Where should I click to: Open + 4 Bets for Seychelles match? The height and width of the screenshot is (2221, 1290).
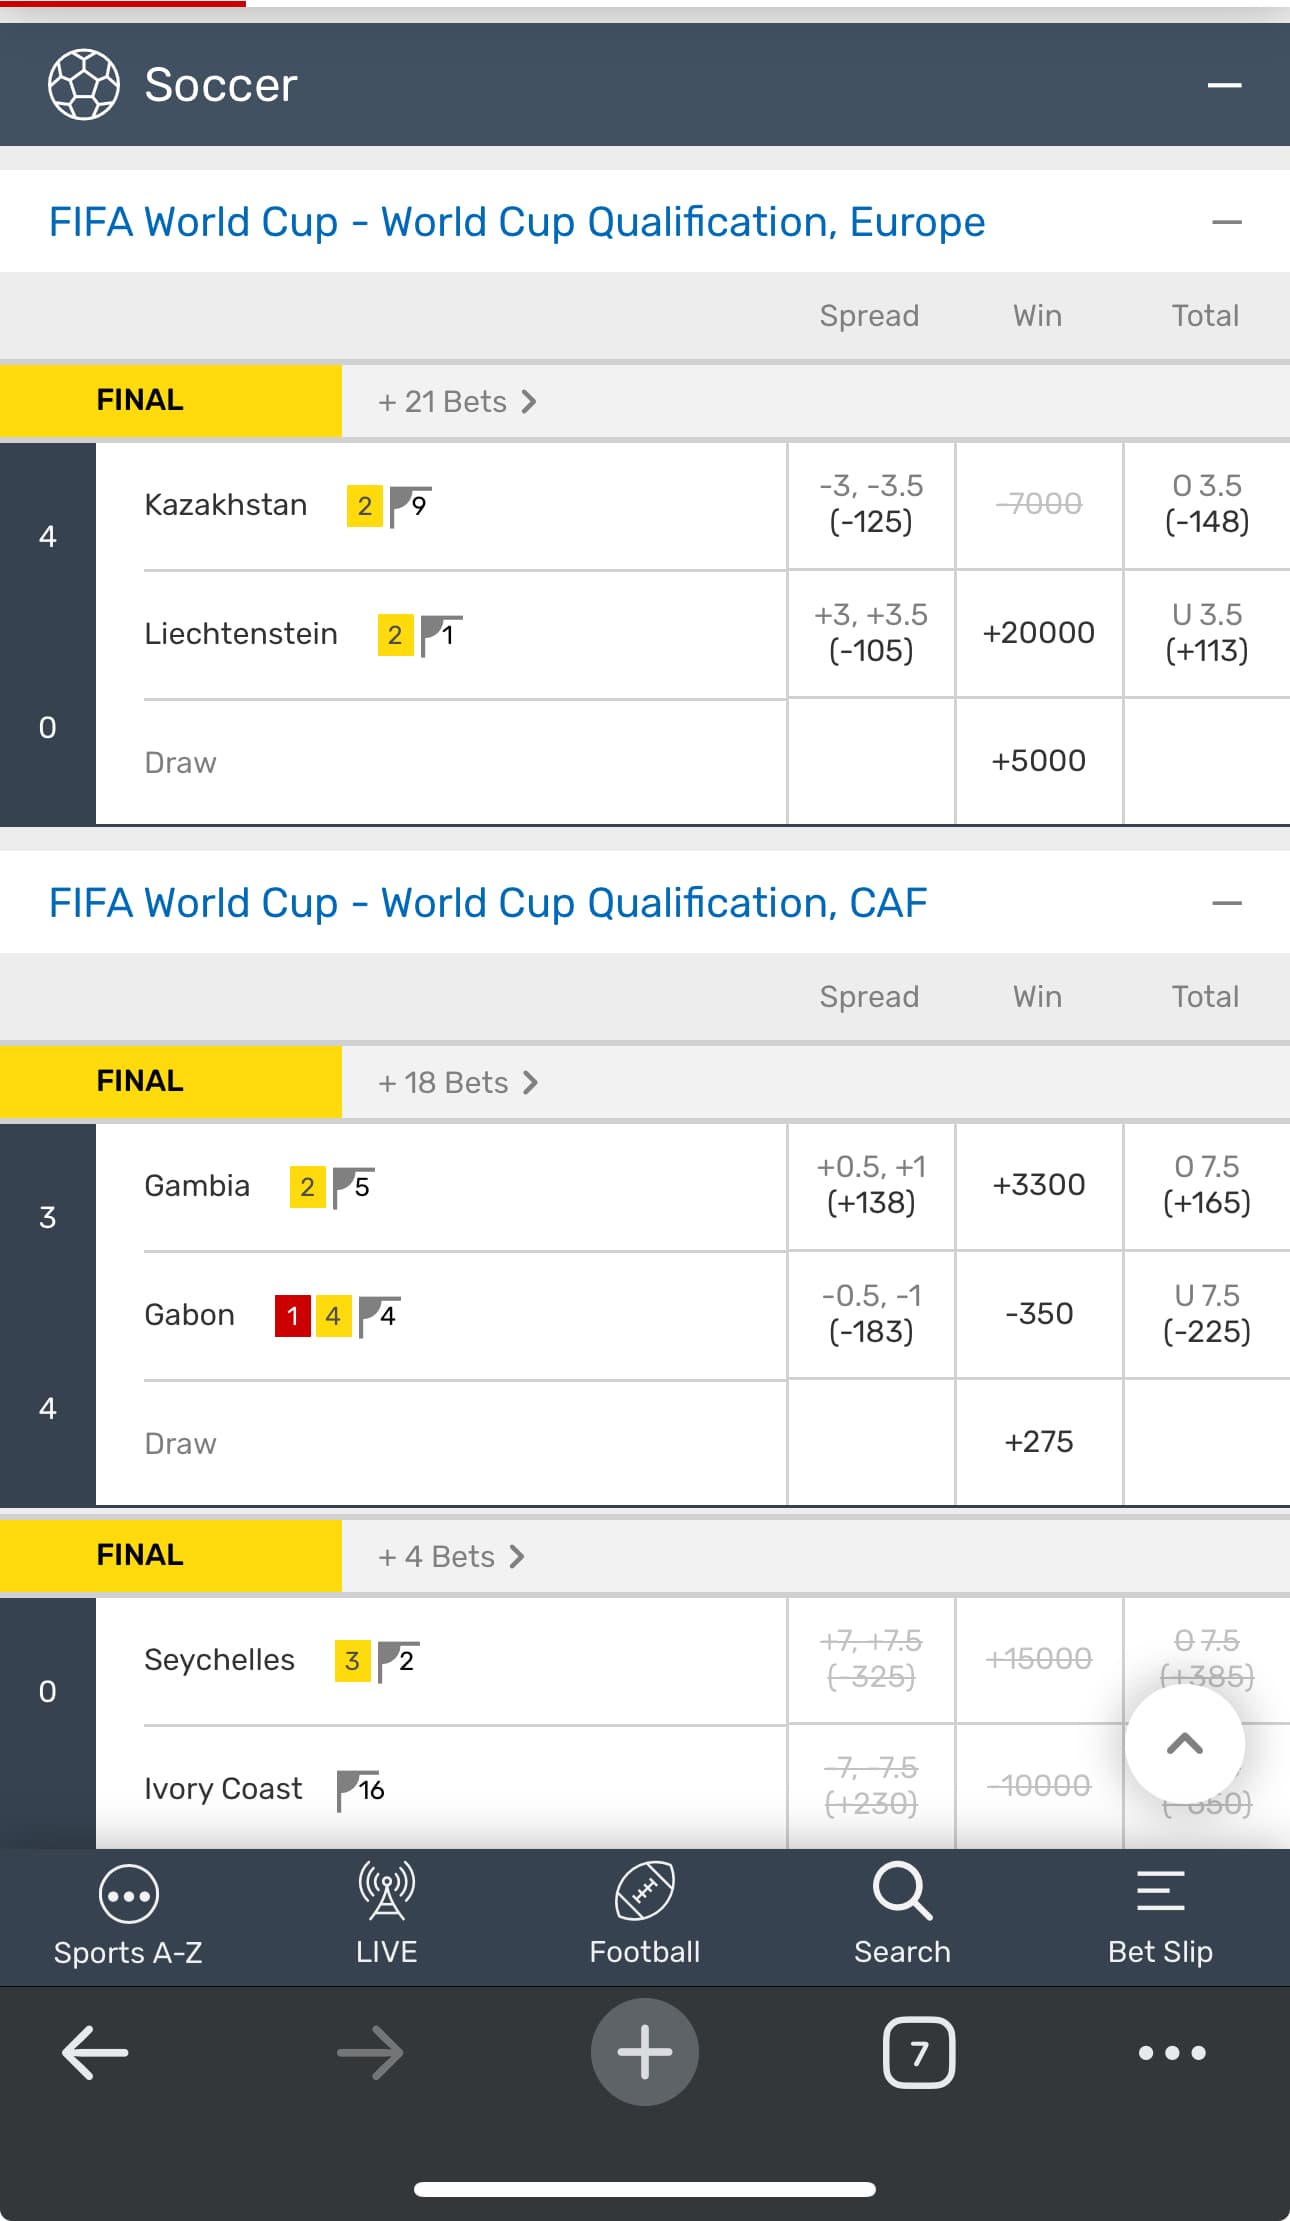click(451, 1557)
